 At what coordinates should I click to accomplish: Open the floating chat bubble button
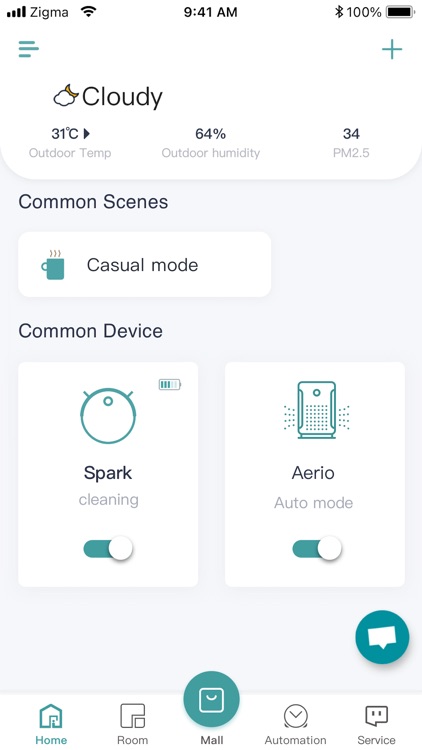(382, 637)
